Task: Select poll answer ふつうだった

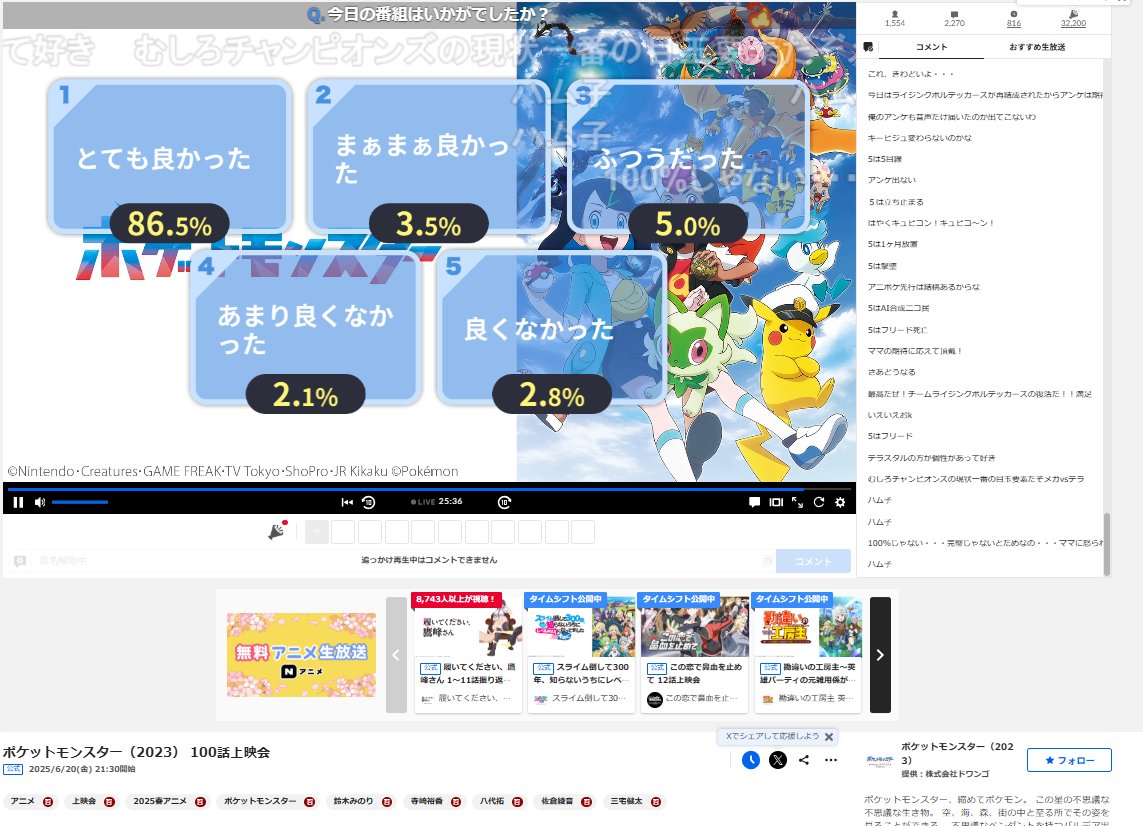Action: pos(688,157)
